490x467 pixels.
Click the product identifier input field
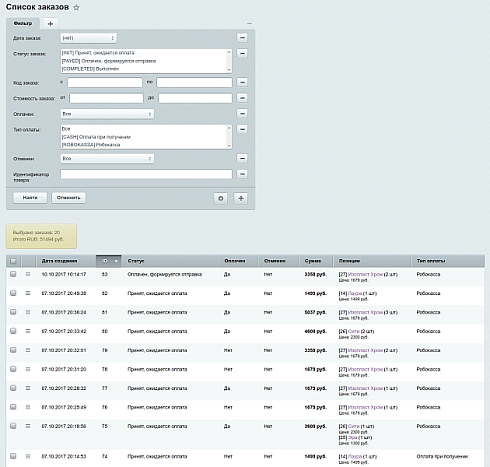coord(146,174)
